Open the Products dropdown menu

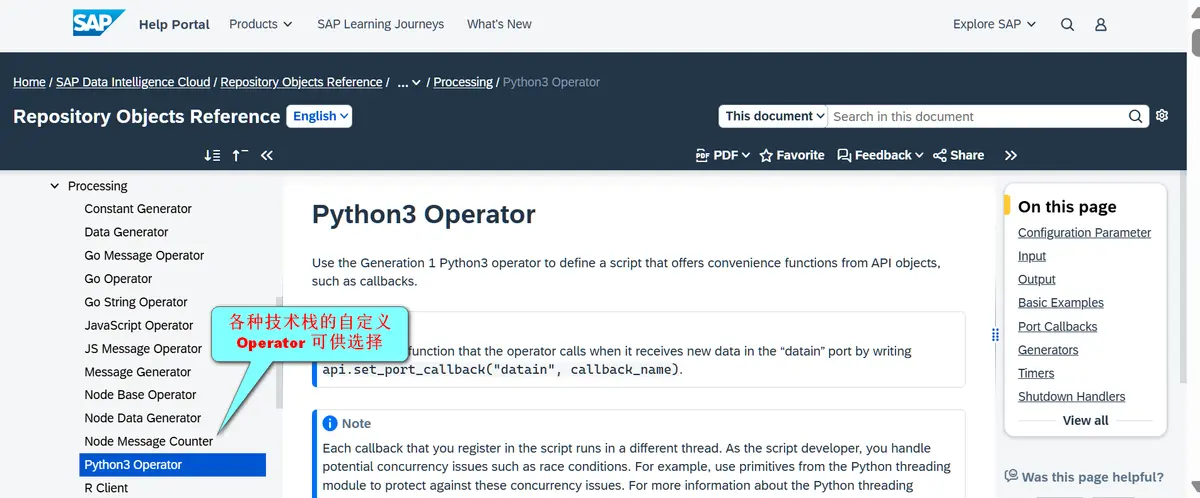point(261,24)
